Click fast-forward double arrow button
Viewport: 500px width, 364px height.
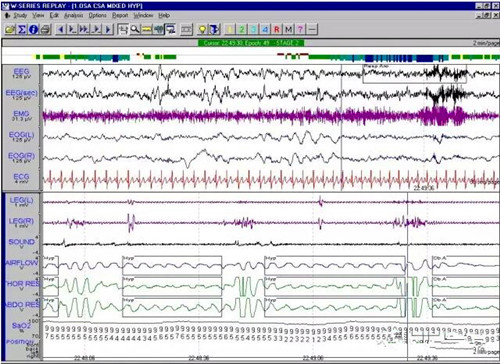click(x=84, y=29)
